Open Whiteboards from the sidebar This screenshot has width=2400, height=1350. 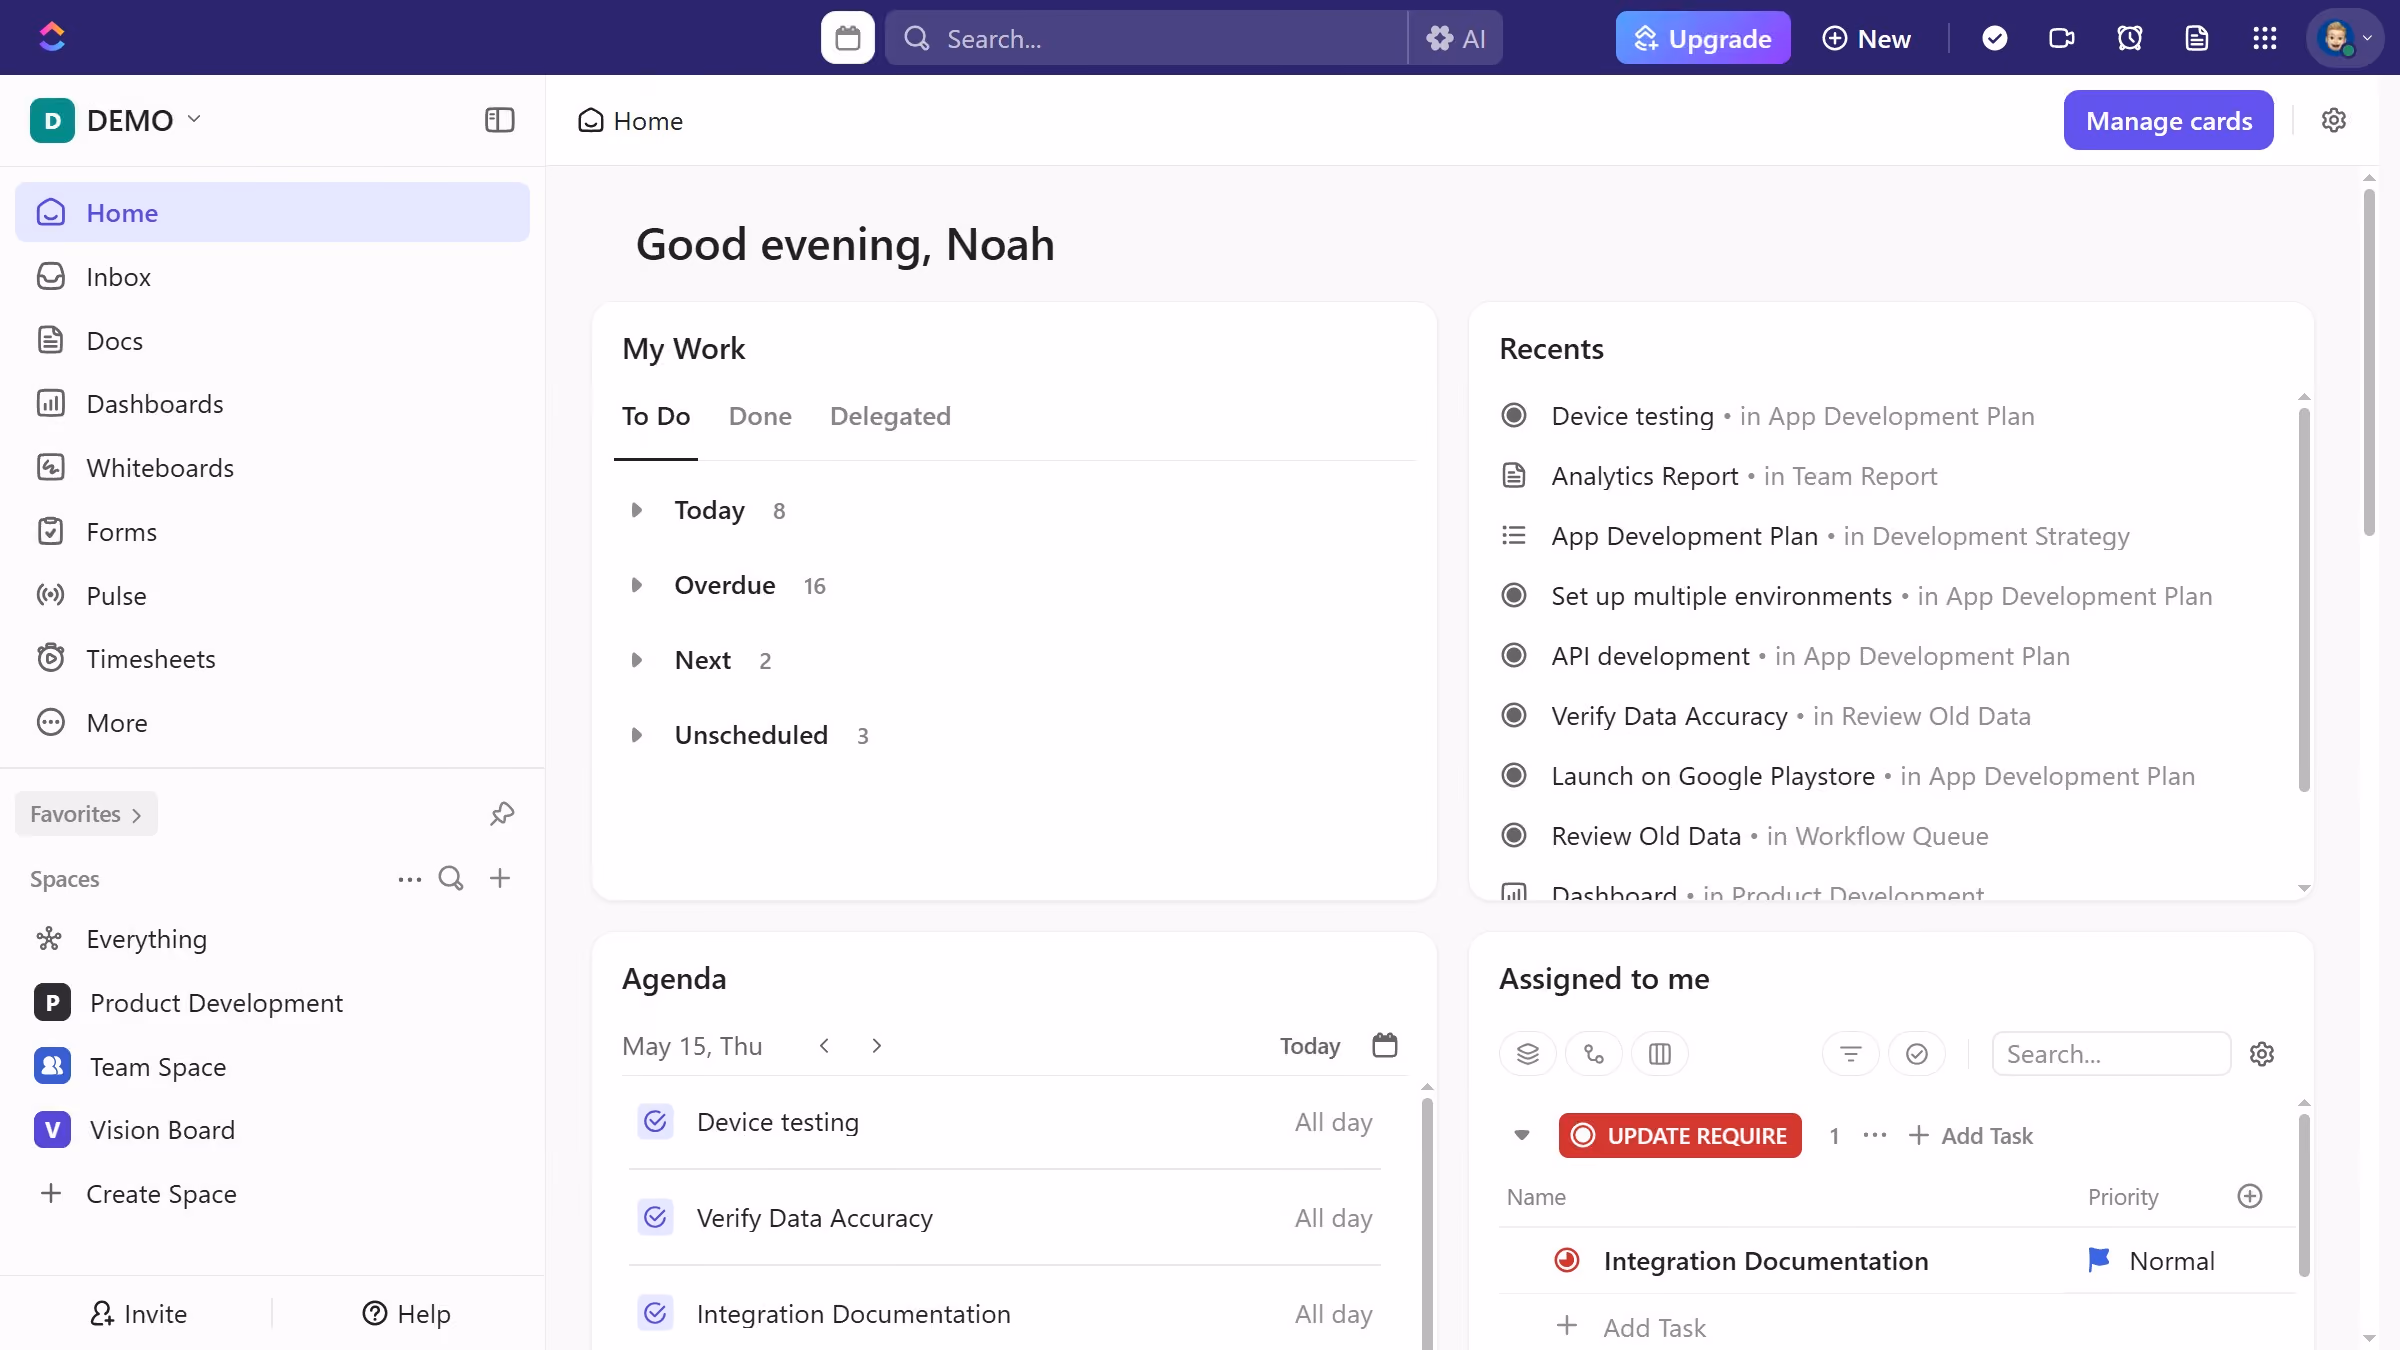point(272,468)
